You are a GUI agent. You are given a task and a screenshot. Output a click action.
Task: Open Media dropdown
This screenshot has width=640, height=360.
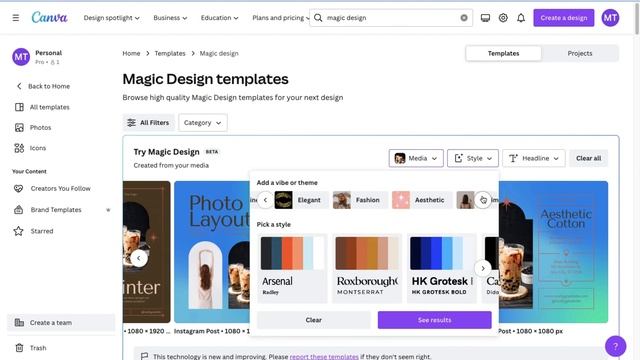416,158
